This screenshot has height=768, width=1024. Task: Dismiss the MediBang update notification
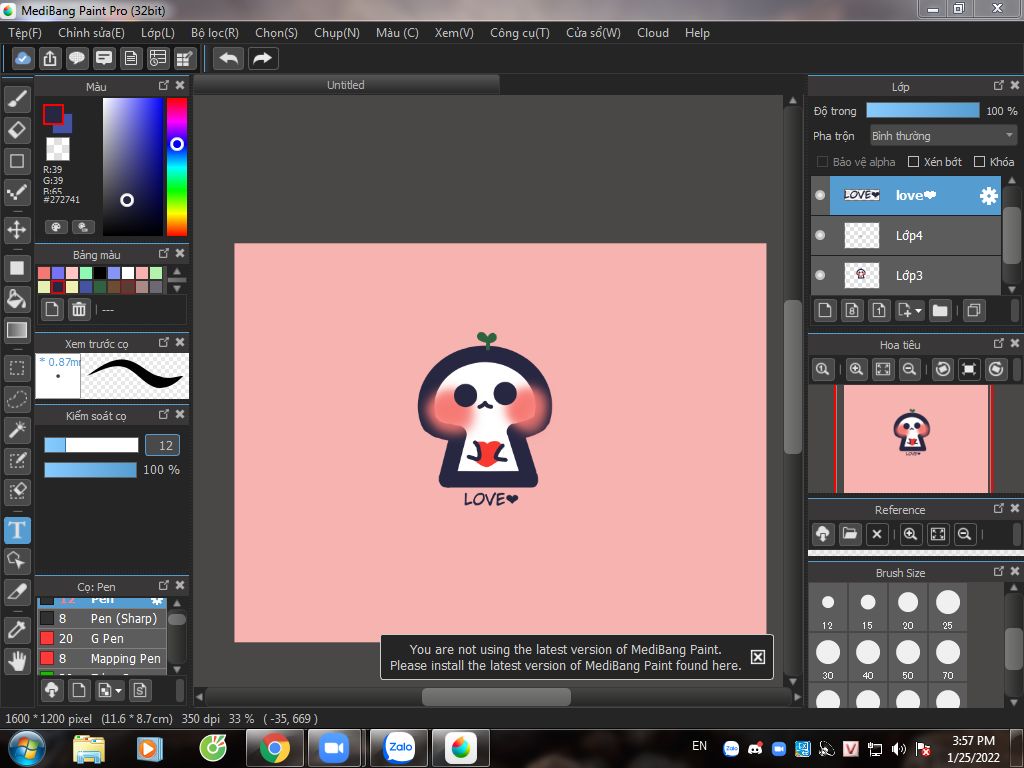pos(758,657)
